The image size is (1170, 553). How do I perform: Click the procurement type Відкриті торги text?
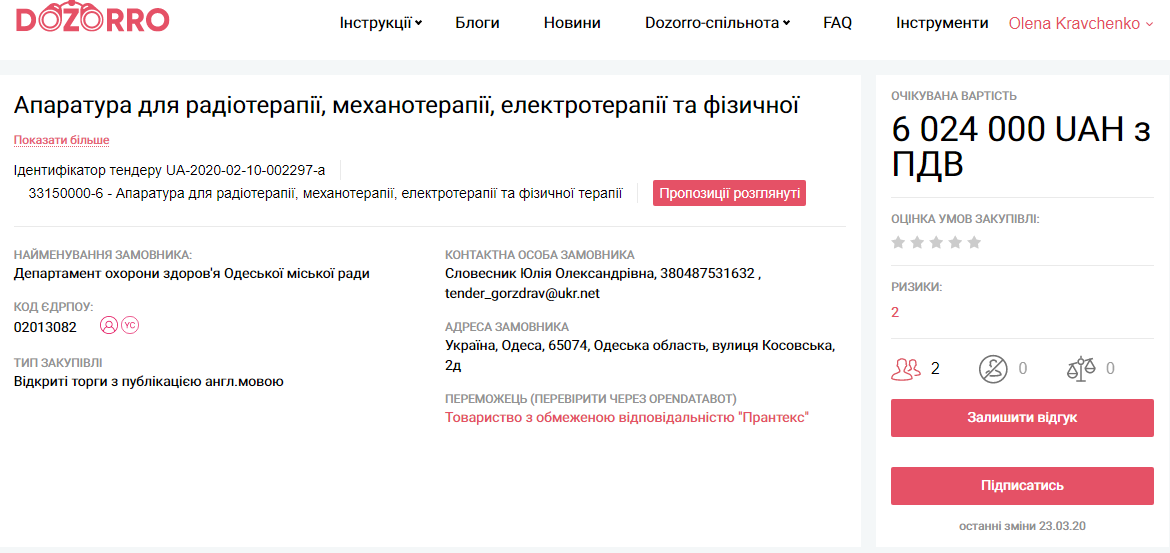coord(148,382)
